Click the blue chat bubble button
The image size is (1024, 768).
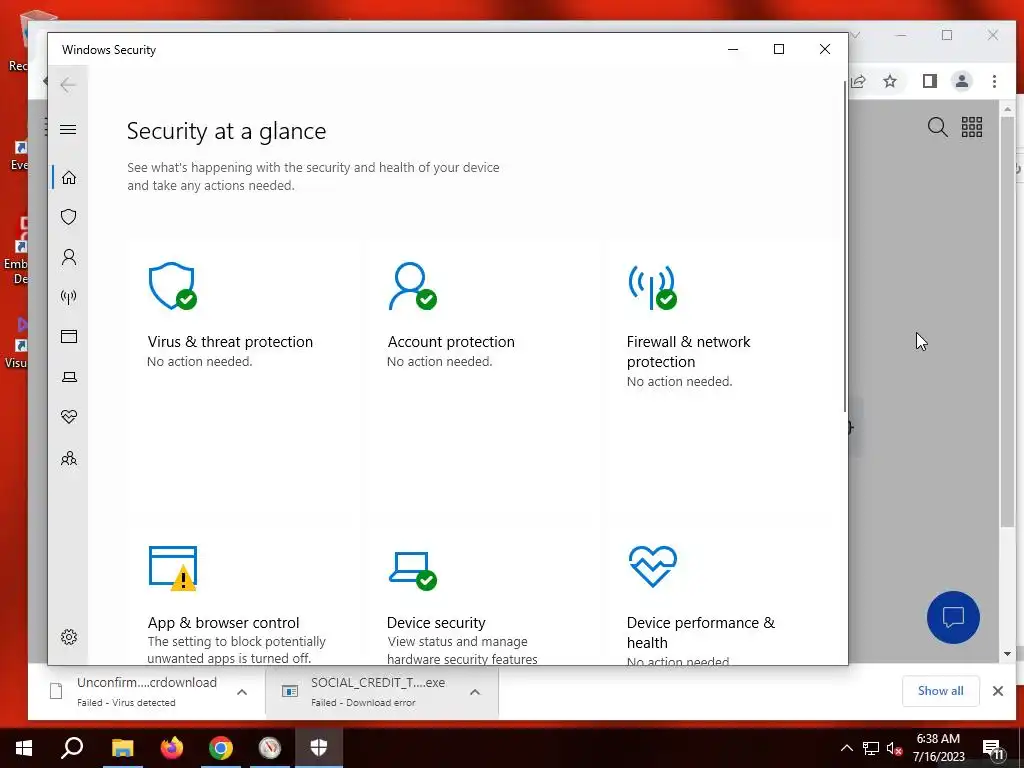tap(953, 617)
